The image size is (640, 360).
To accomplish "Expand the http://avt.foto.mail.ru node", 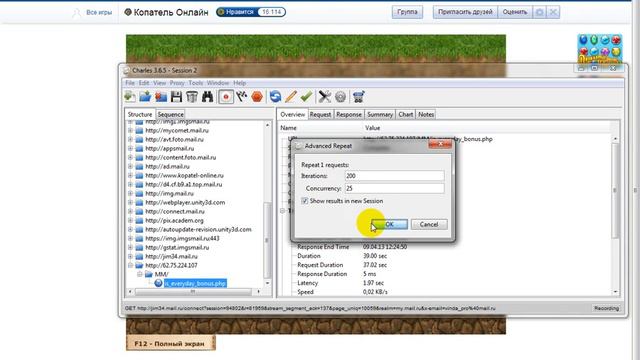I will (x=130, y=139).
